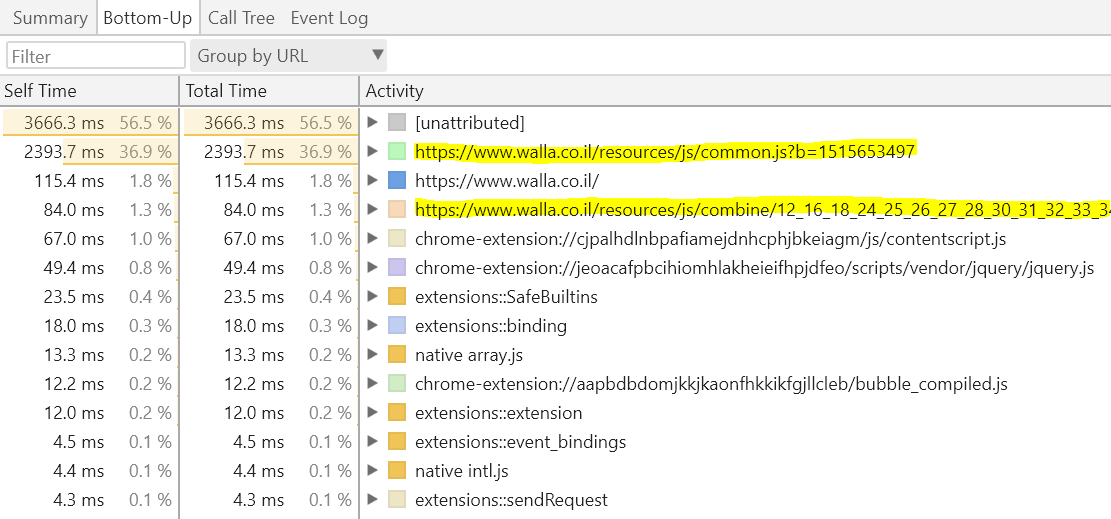Click peach swatch beside combine URL
The width and height of the screenshot is (1111, 519).
[397, 210]
